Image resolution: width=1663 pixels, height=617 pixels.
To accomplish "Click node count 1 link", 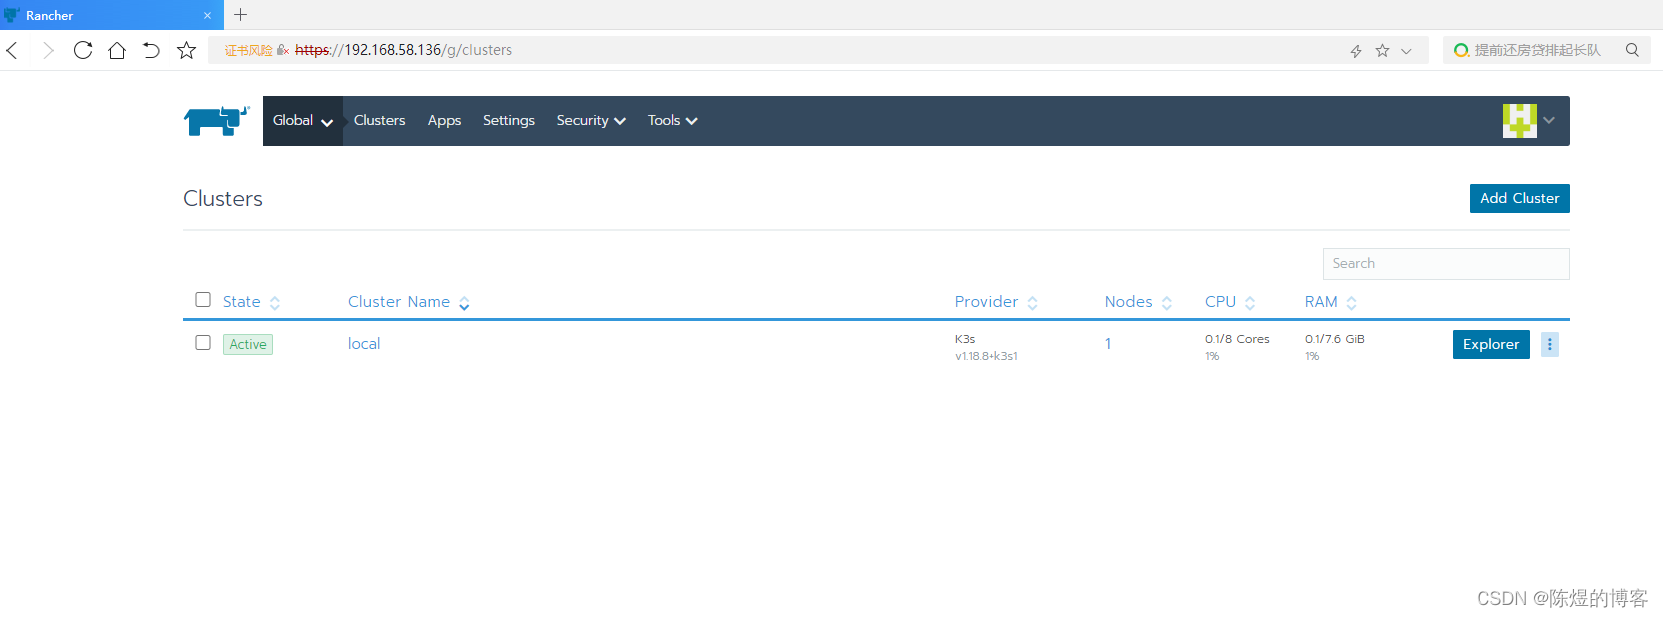I will [x=1108, y=344].
